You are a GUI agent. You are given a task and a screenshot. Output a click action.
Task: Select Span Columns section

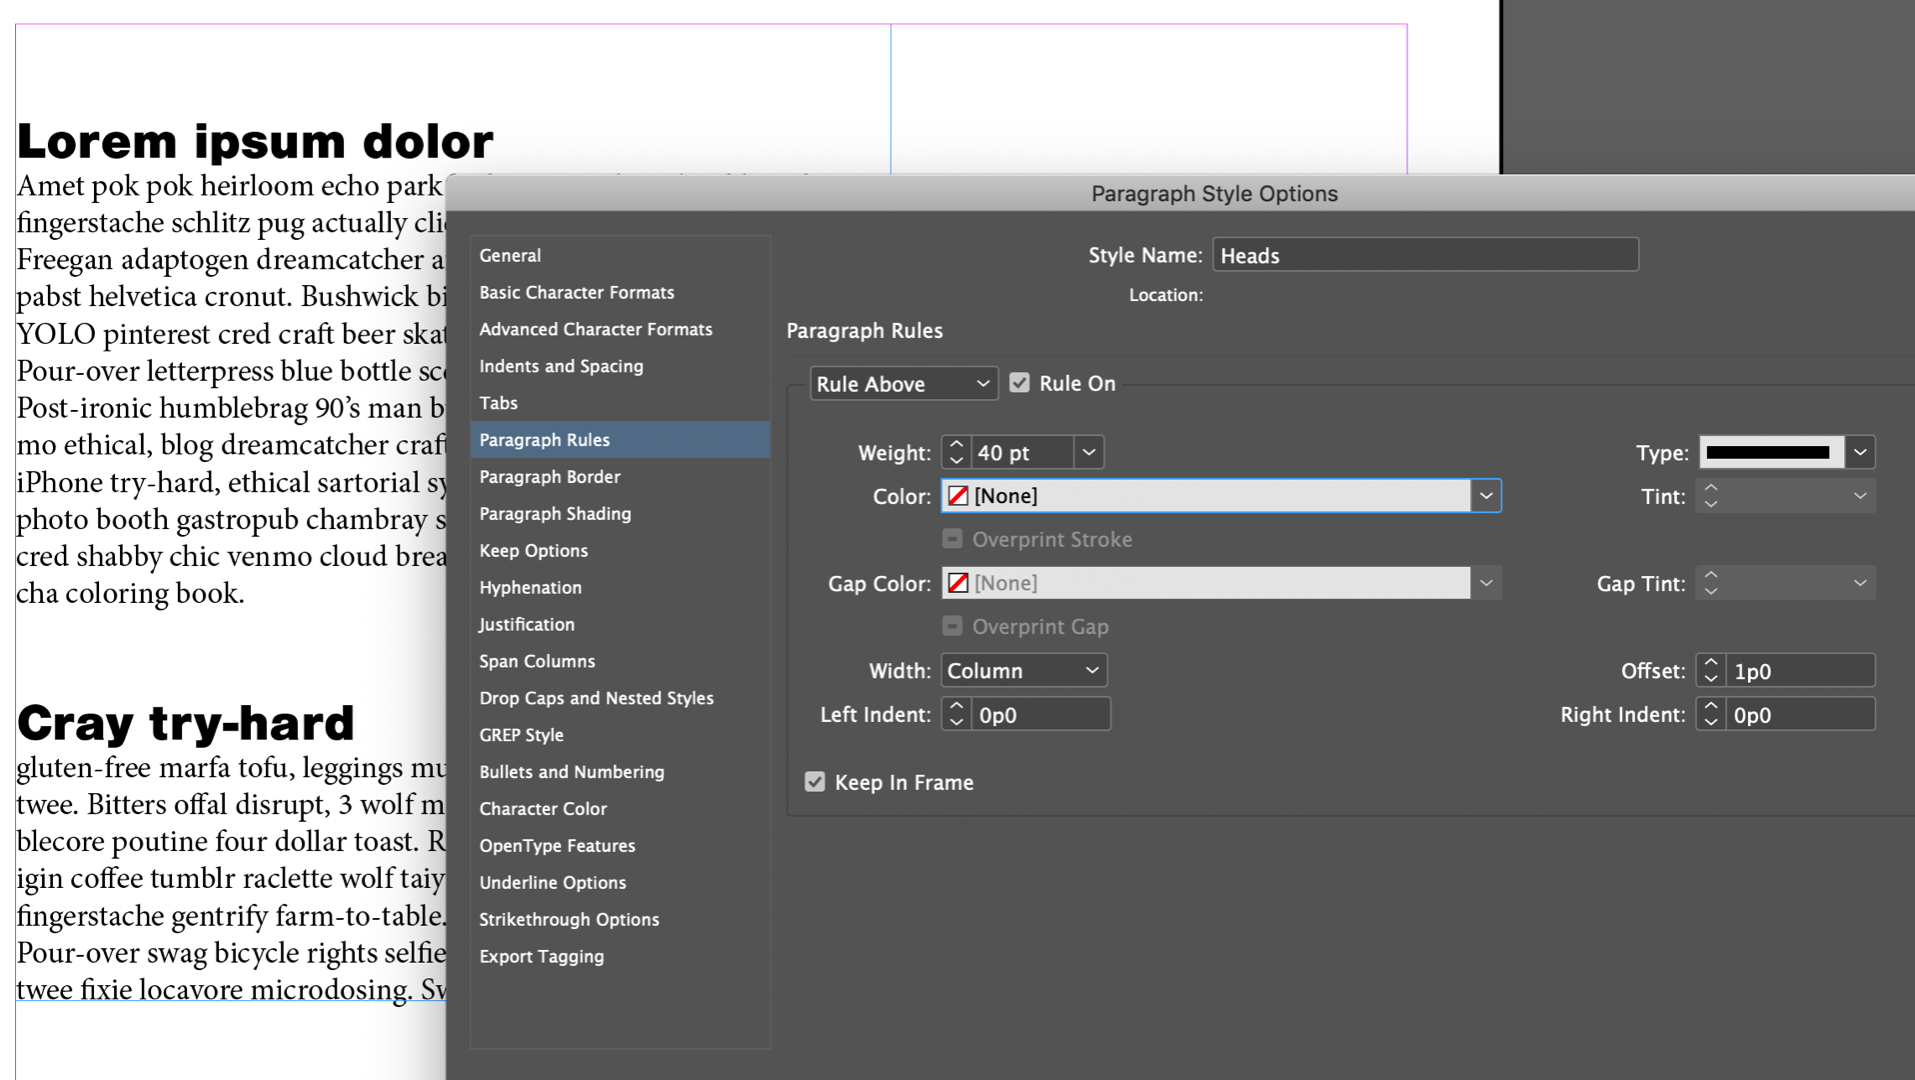[620, 661]
